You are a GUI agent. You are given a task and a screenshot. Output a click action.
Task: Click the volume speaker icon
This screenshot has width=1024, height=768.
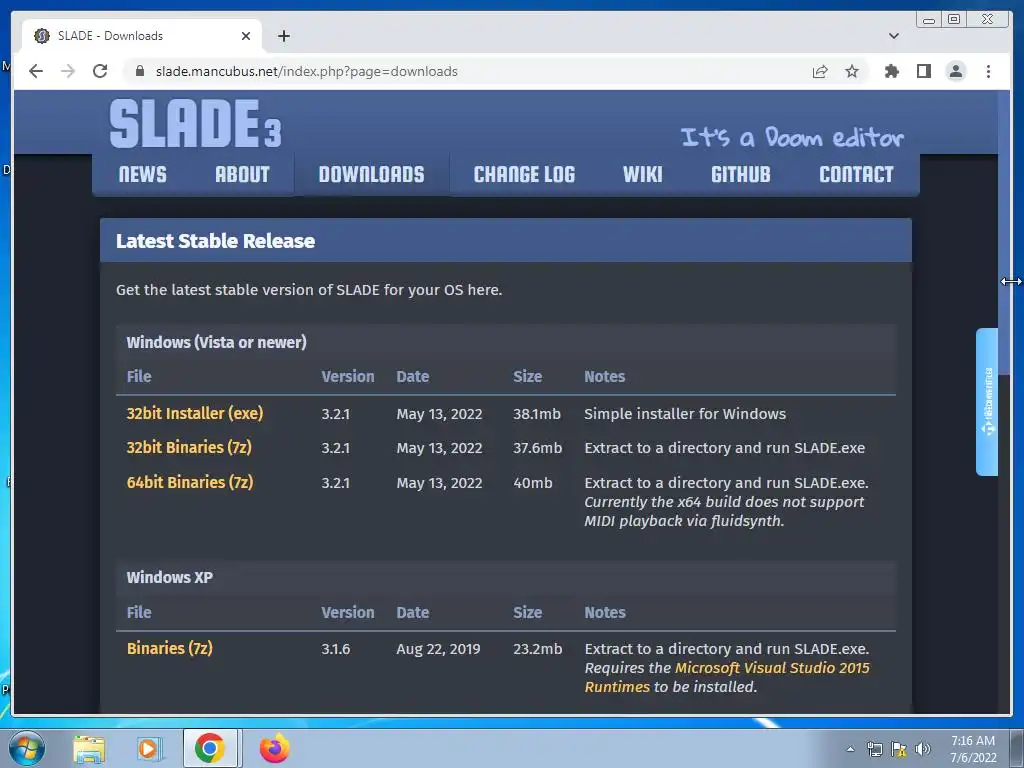(x=923, y=749)
